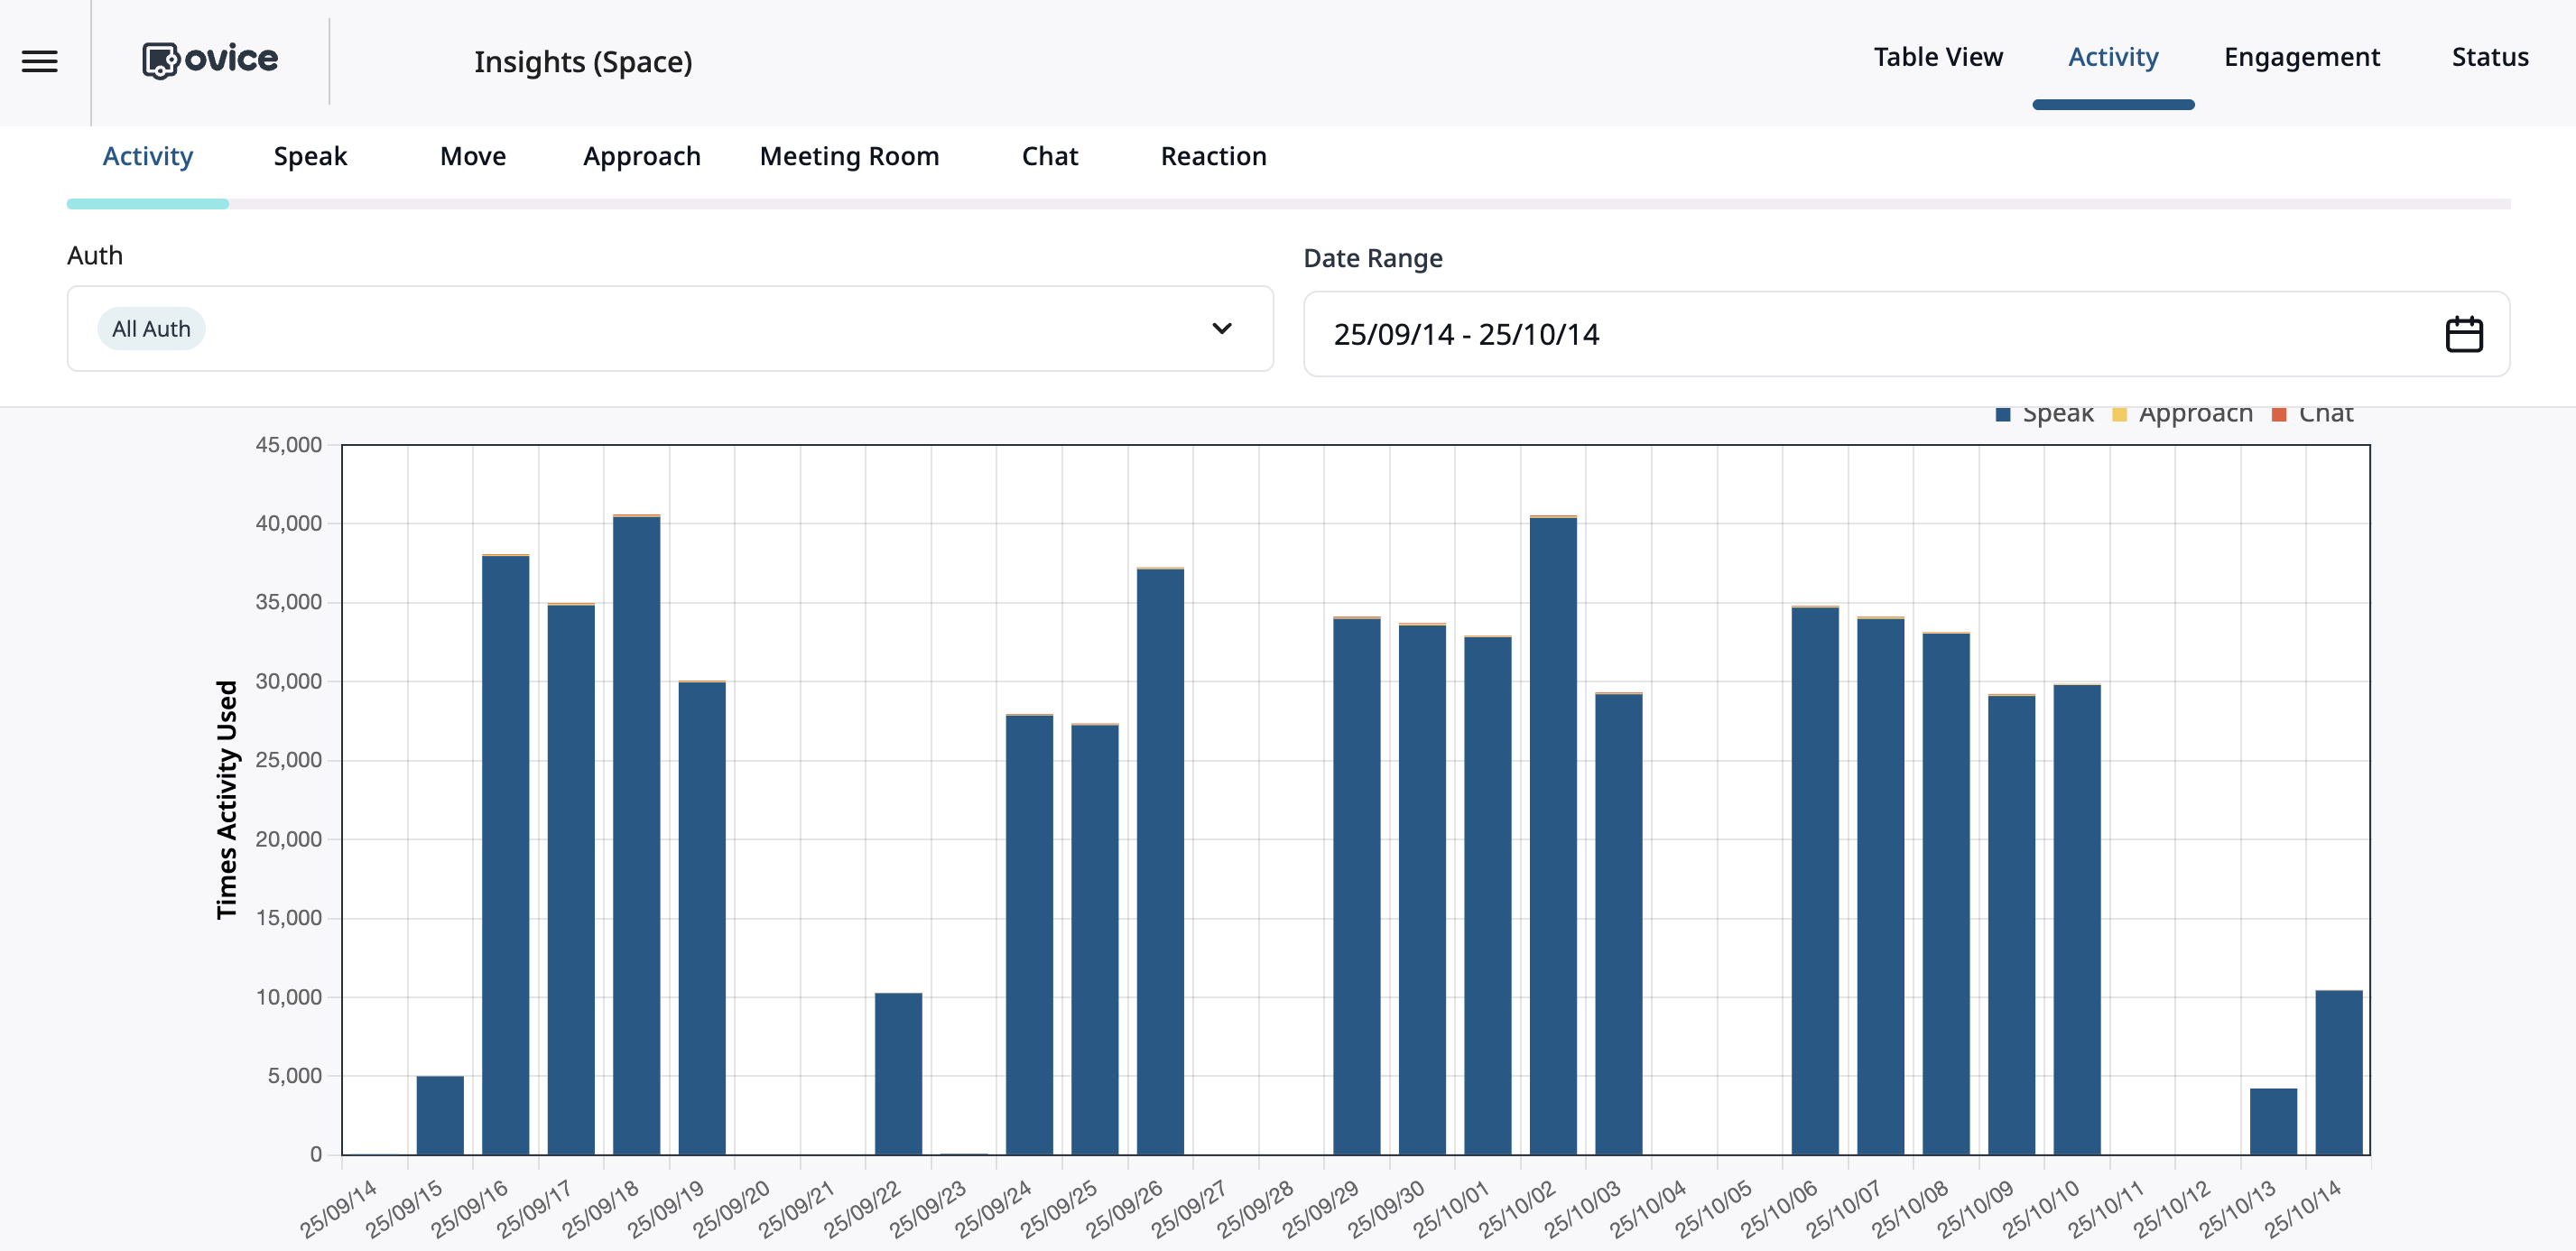Toggle the Chat legend square

[2278, 414]
